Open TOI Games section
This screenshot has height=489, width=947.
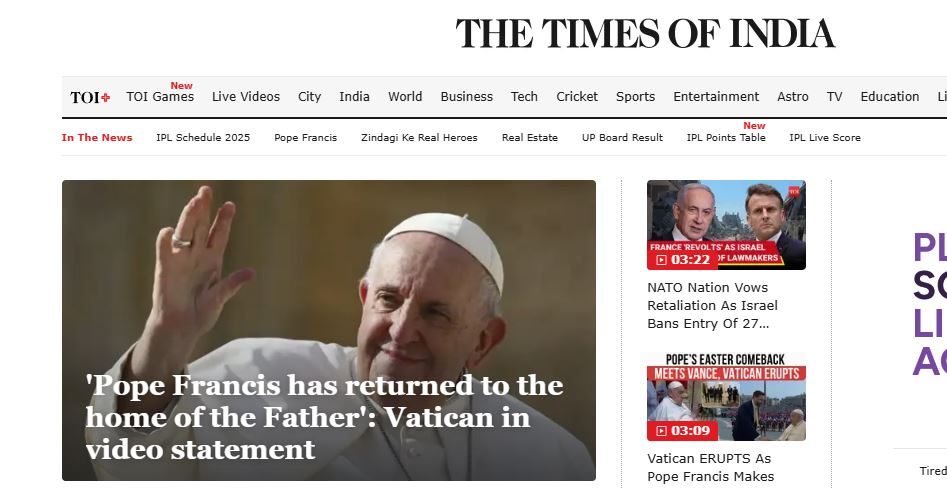click(160, 97)
